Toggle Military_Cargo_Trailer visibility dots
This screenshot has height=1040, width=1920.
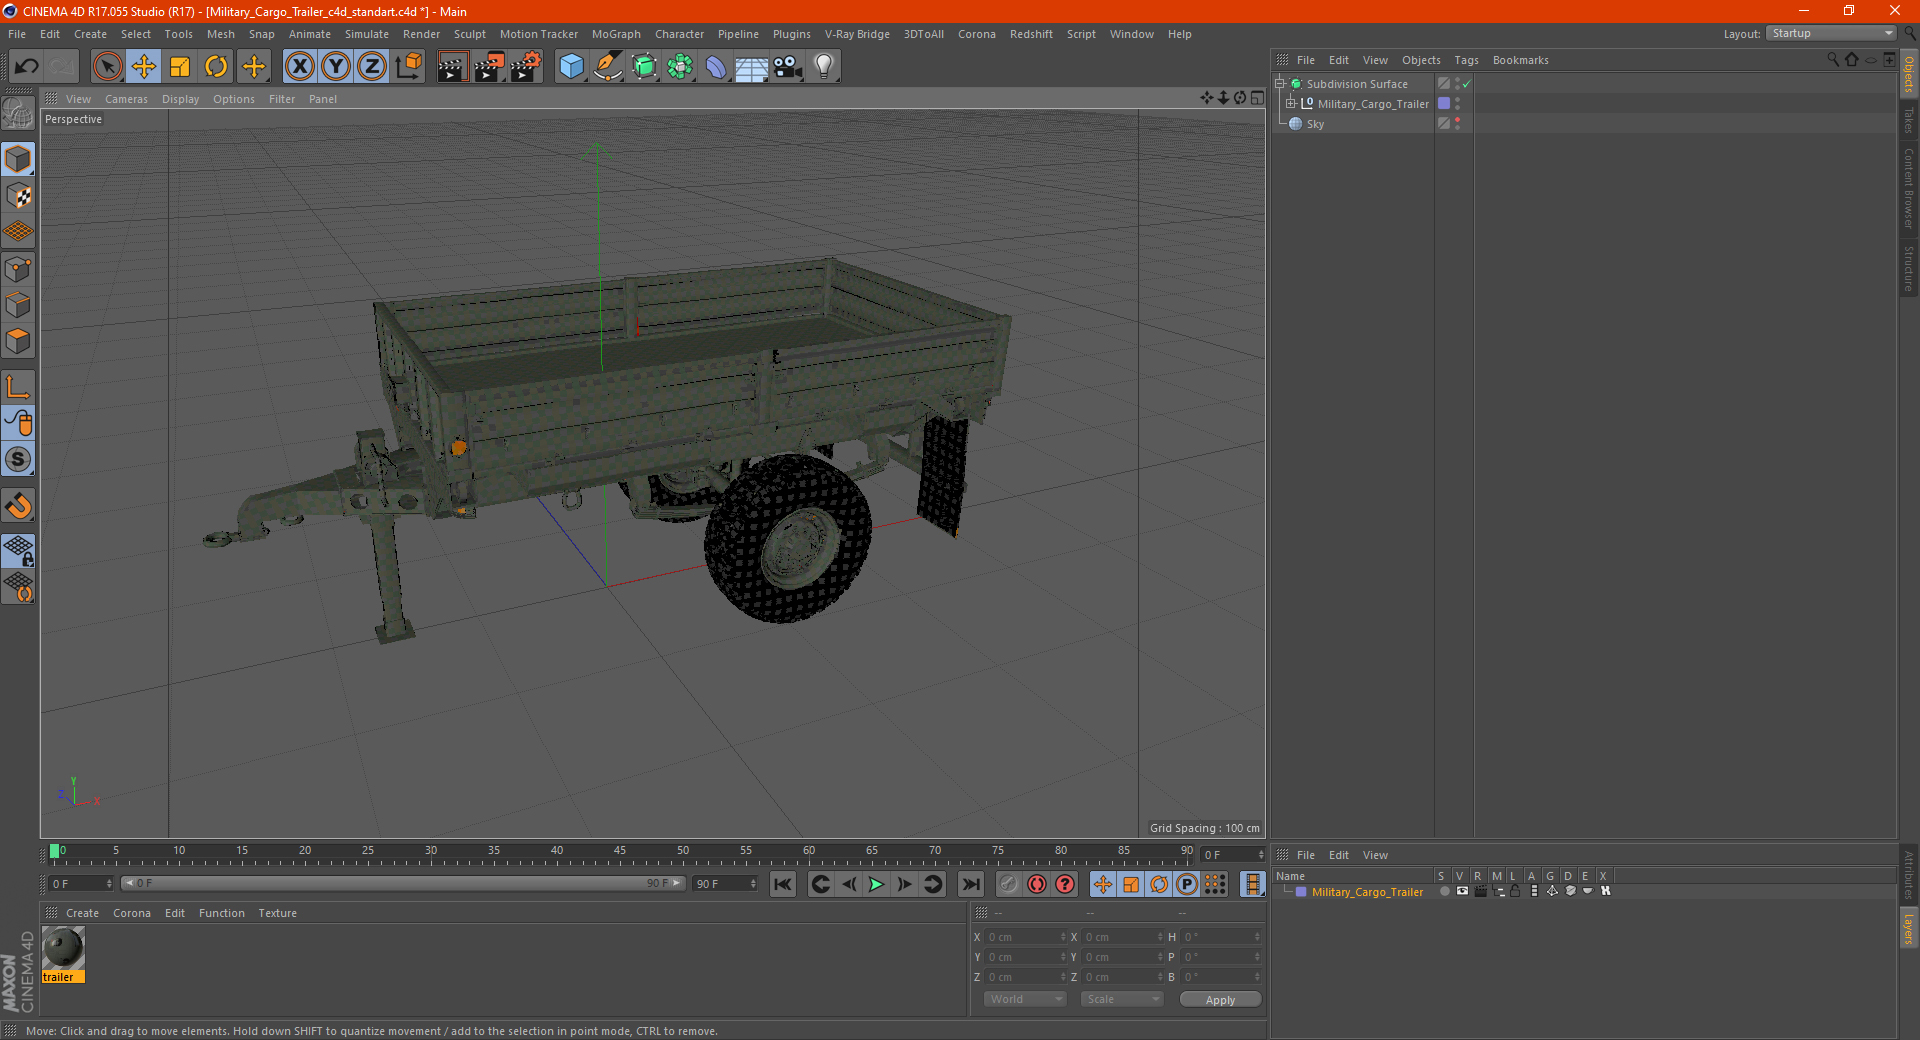[x=1457, y=104]
